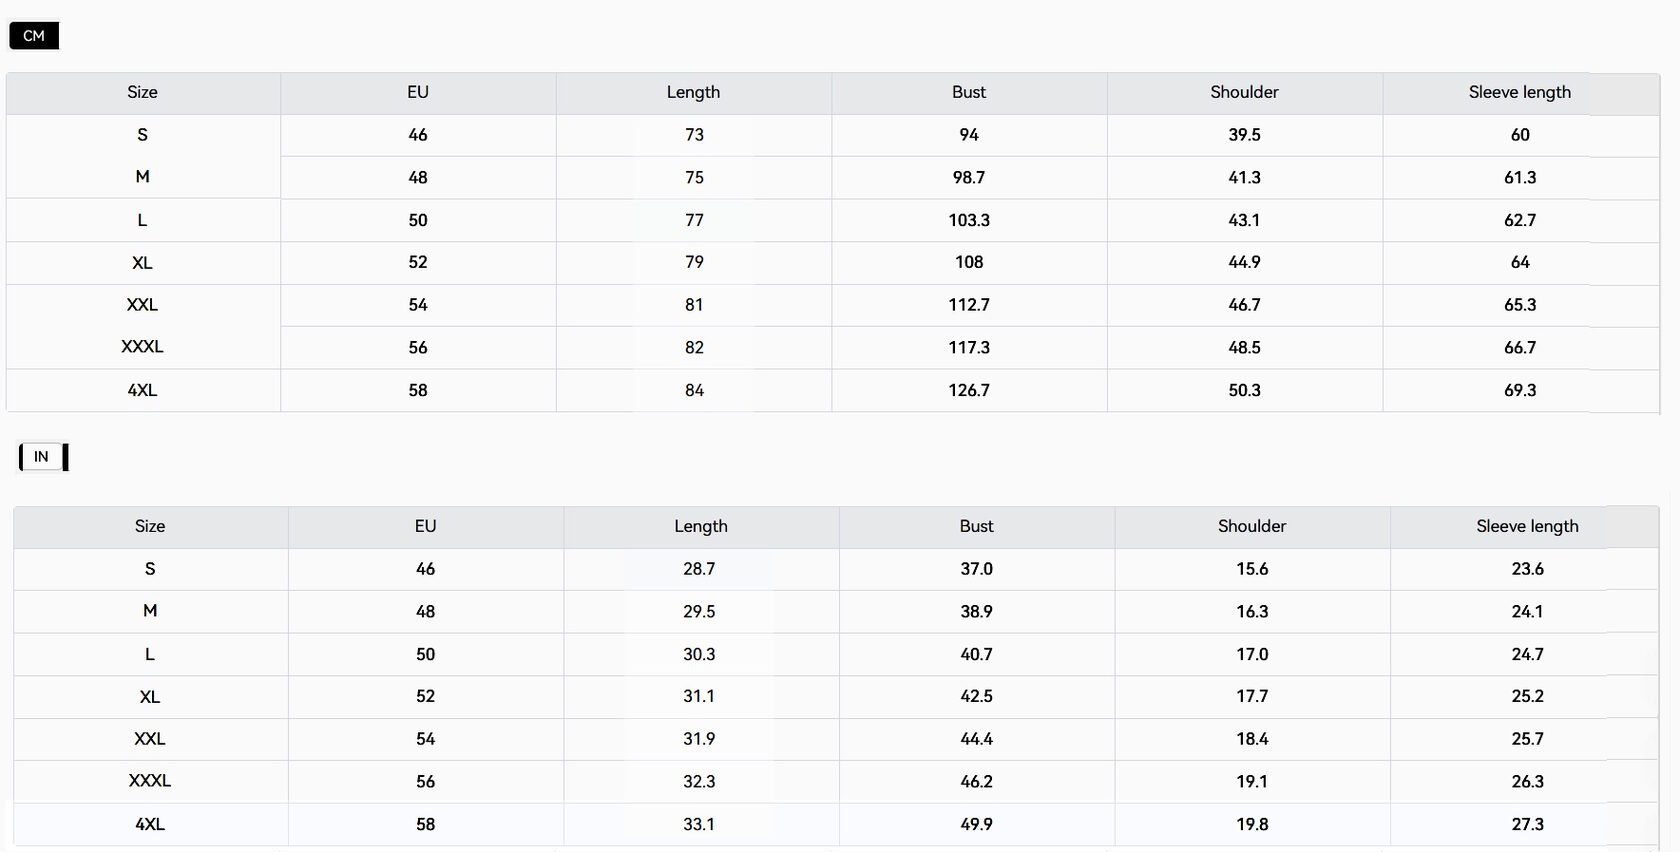Select the 69.3 sleeve length cell
This screenshot has height=852, width=1680.
click(1520, 390)
